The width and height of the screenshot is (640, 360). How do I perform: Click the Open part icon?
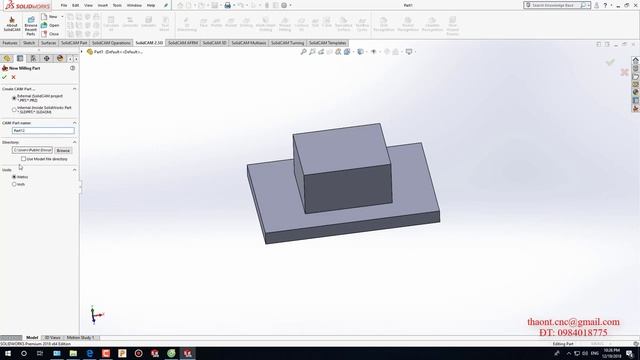coord(44,25)
